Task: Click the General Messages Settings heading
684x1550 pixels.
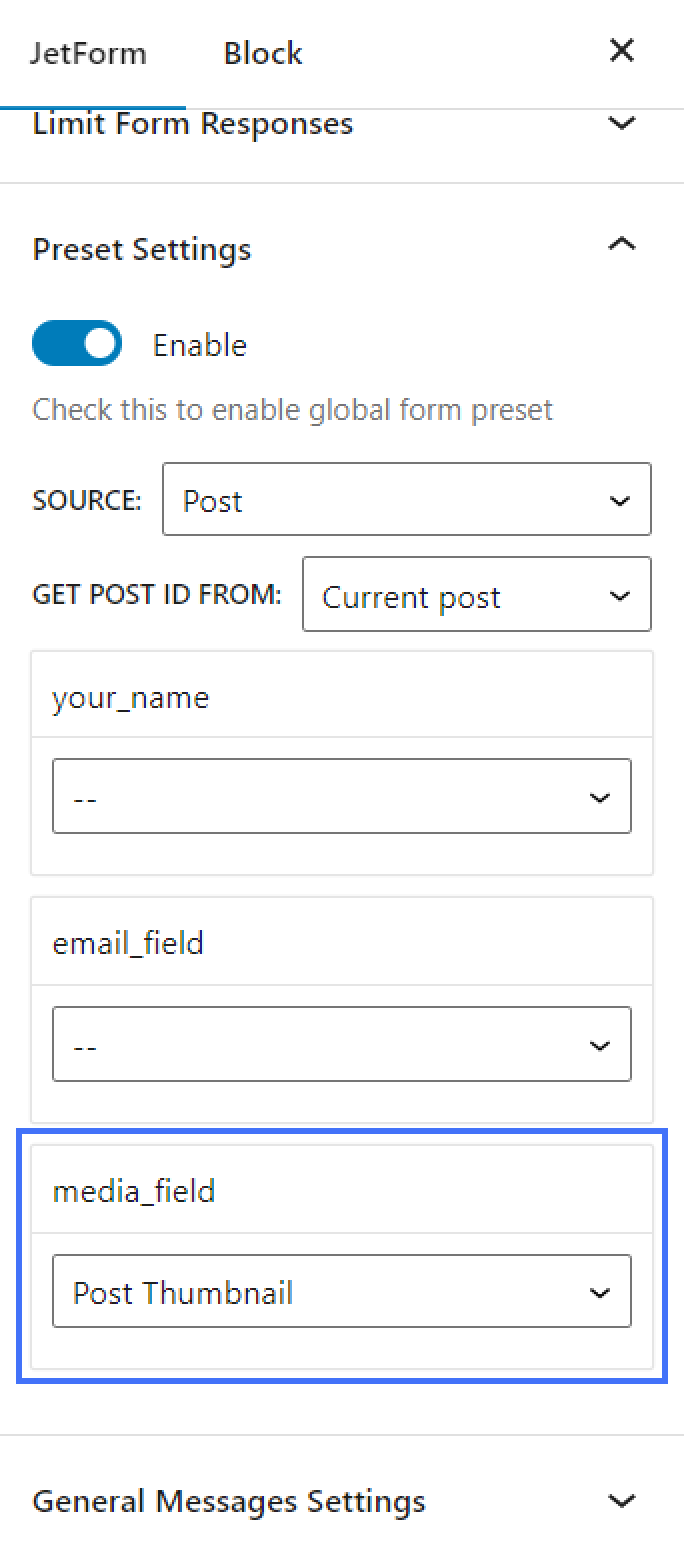Action: [229, 1500]
